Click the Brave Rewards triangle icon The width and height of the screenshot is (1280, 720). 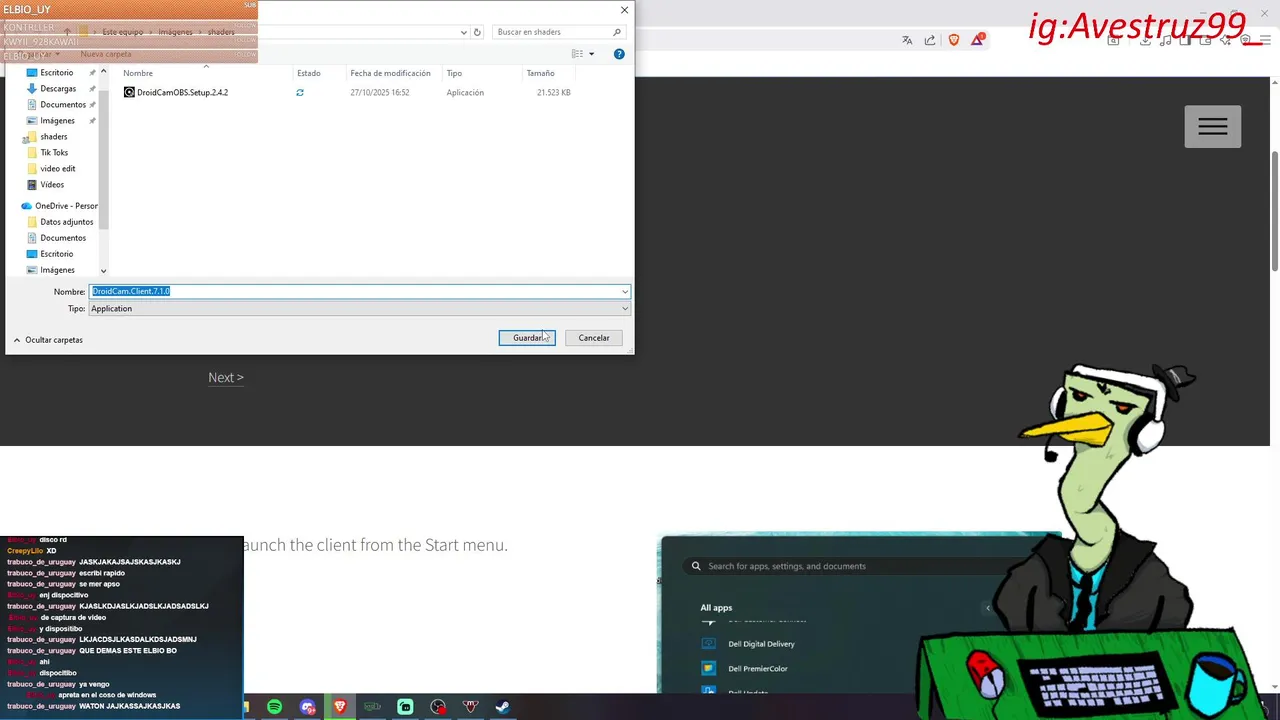coord(978,40)
